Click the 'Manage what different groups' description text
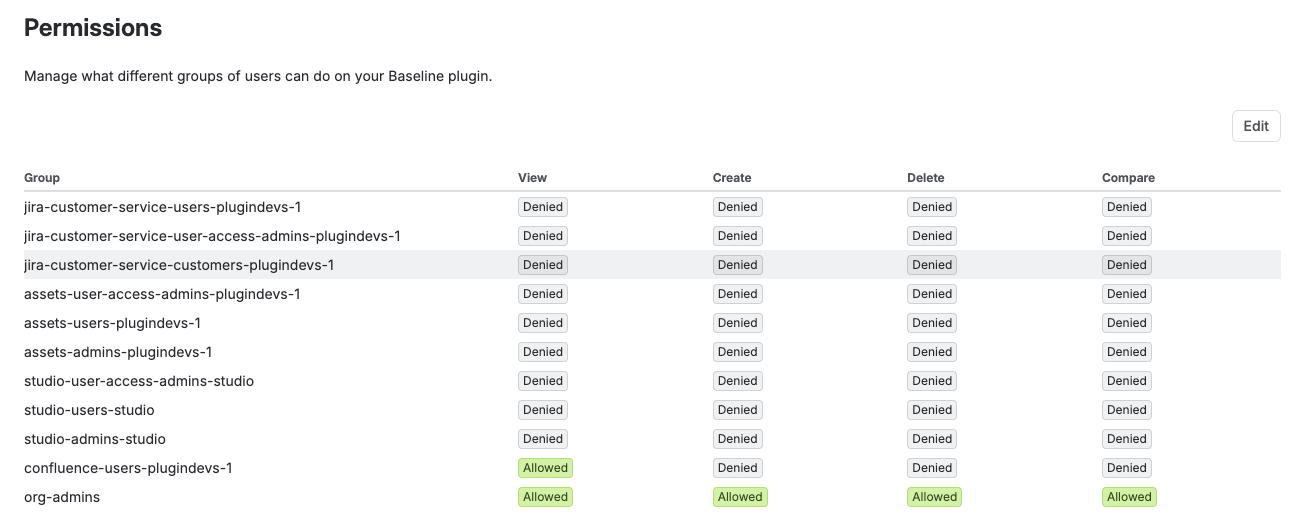This screenshot has width=1305, height=515. click(x=258, y=76)
